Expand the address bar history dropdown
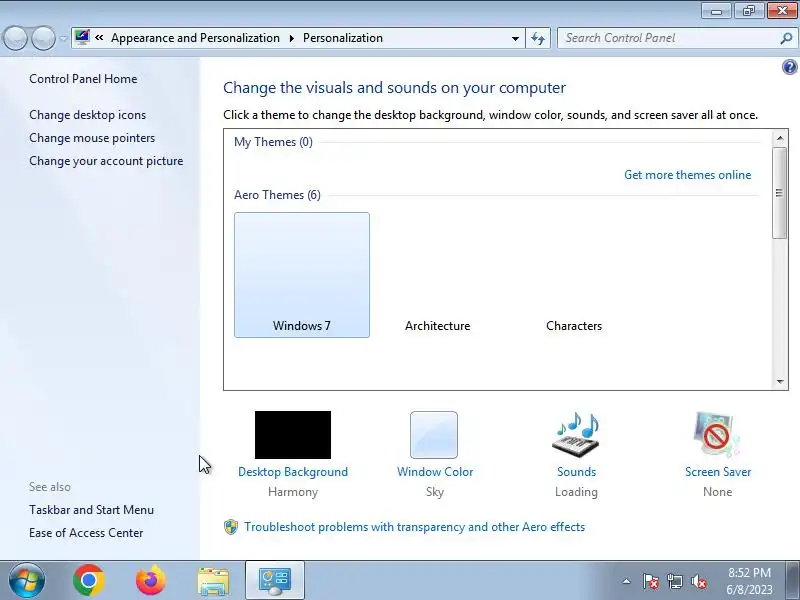 (x=515, y=38)
